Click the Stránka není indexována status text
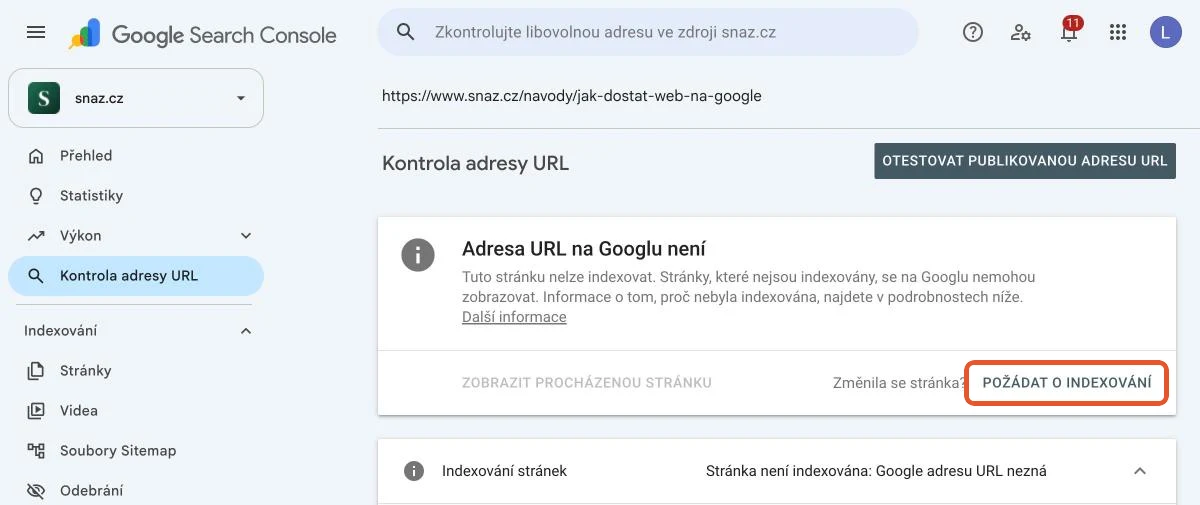Viewport: 1200px width, 505px height. click(876, 471)
